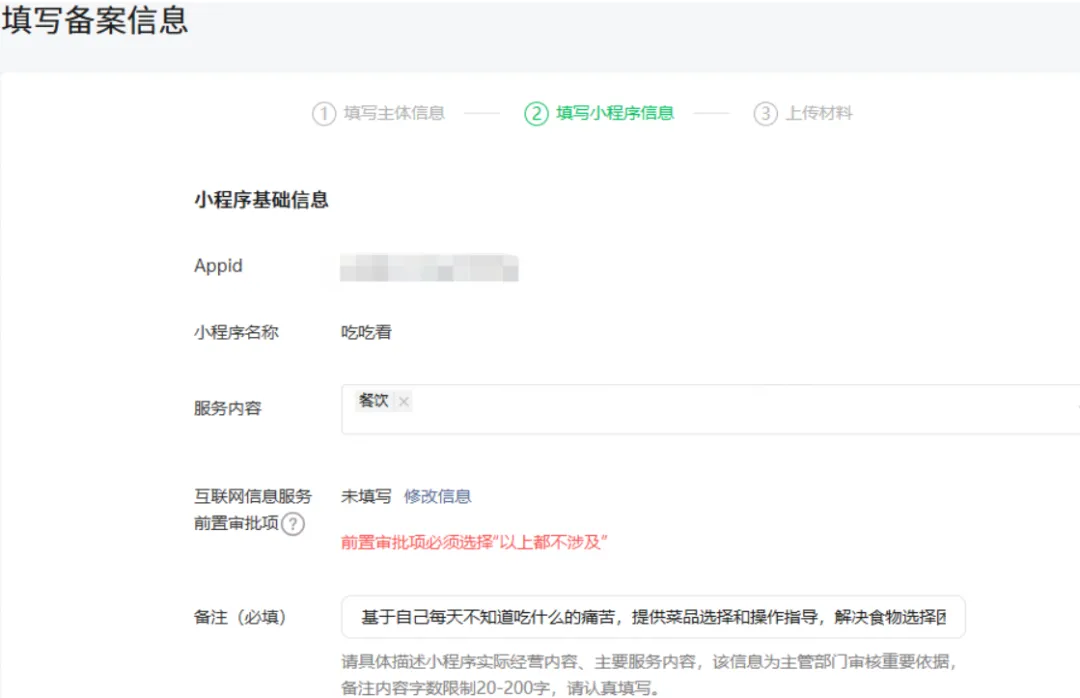Click the question mark help icon beside 前置审批项

(x=292, y=523)
